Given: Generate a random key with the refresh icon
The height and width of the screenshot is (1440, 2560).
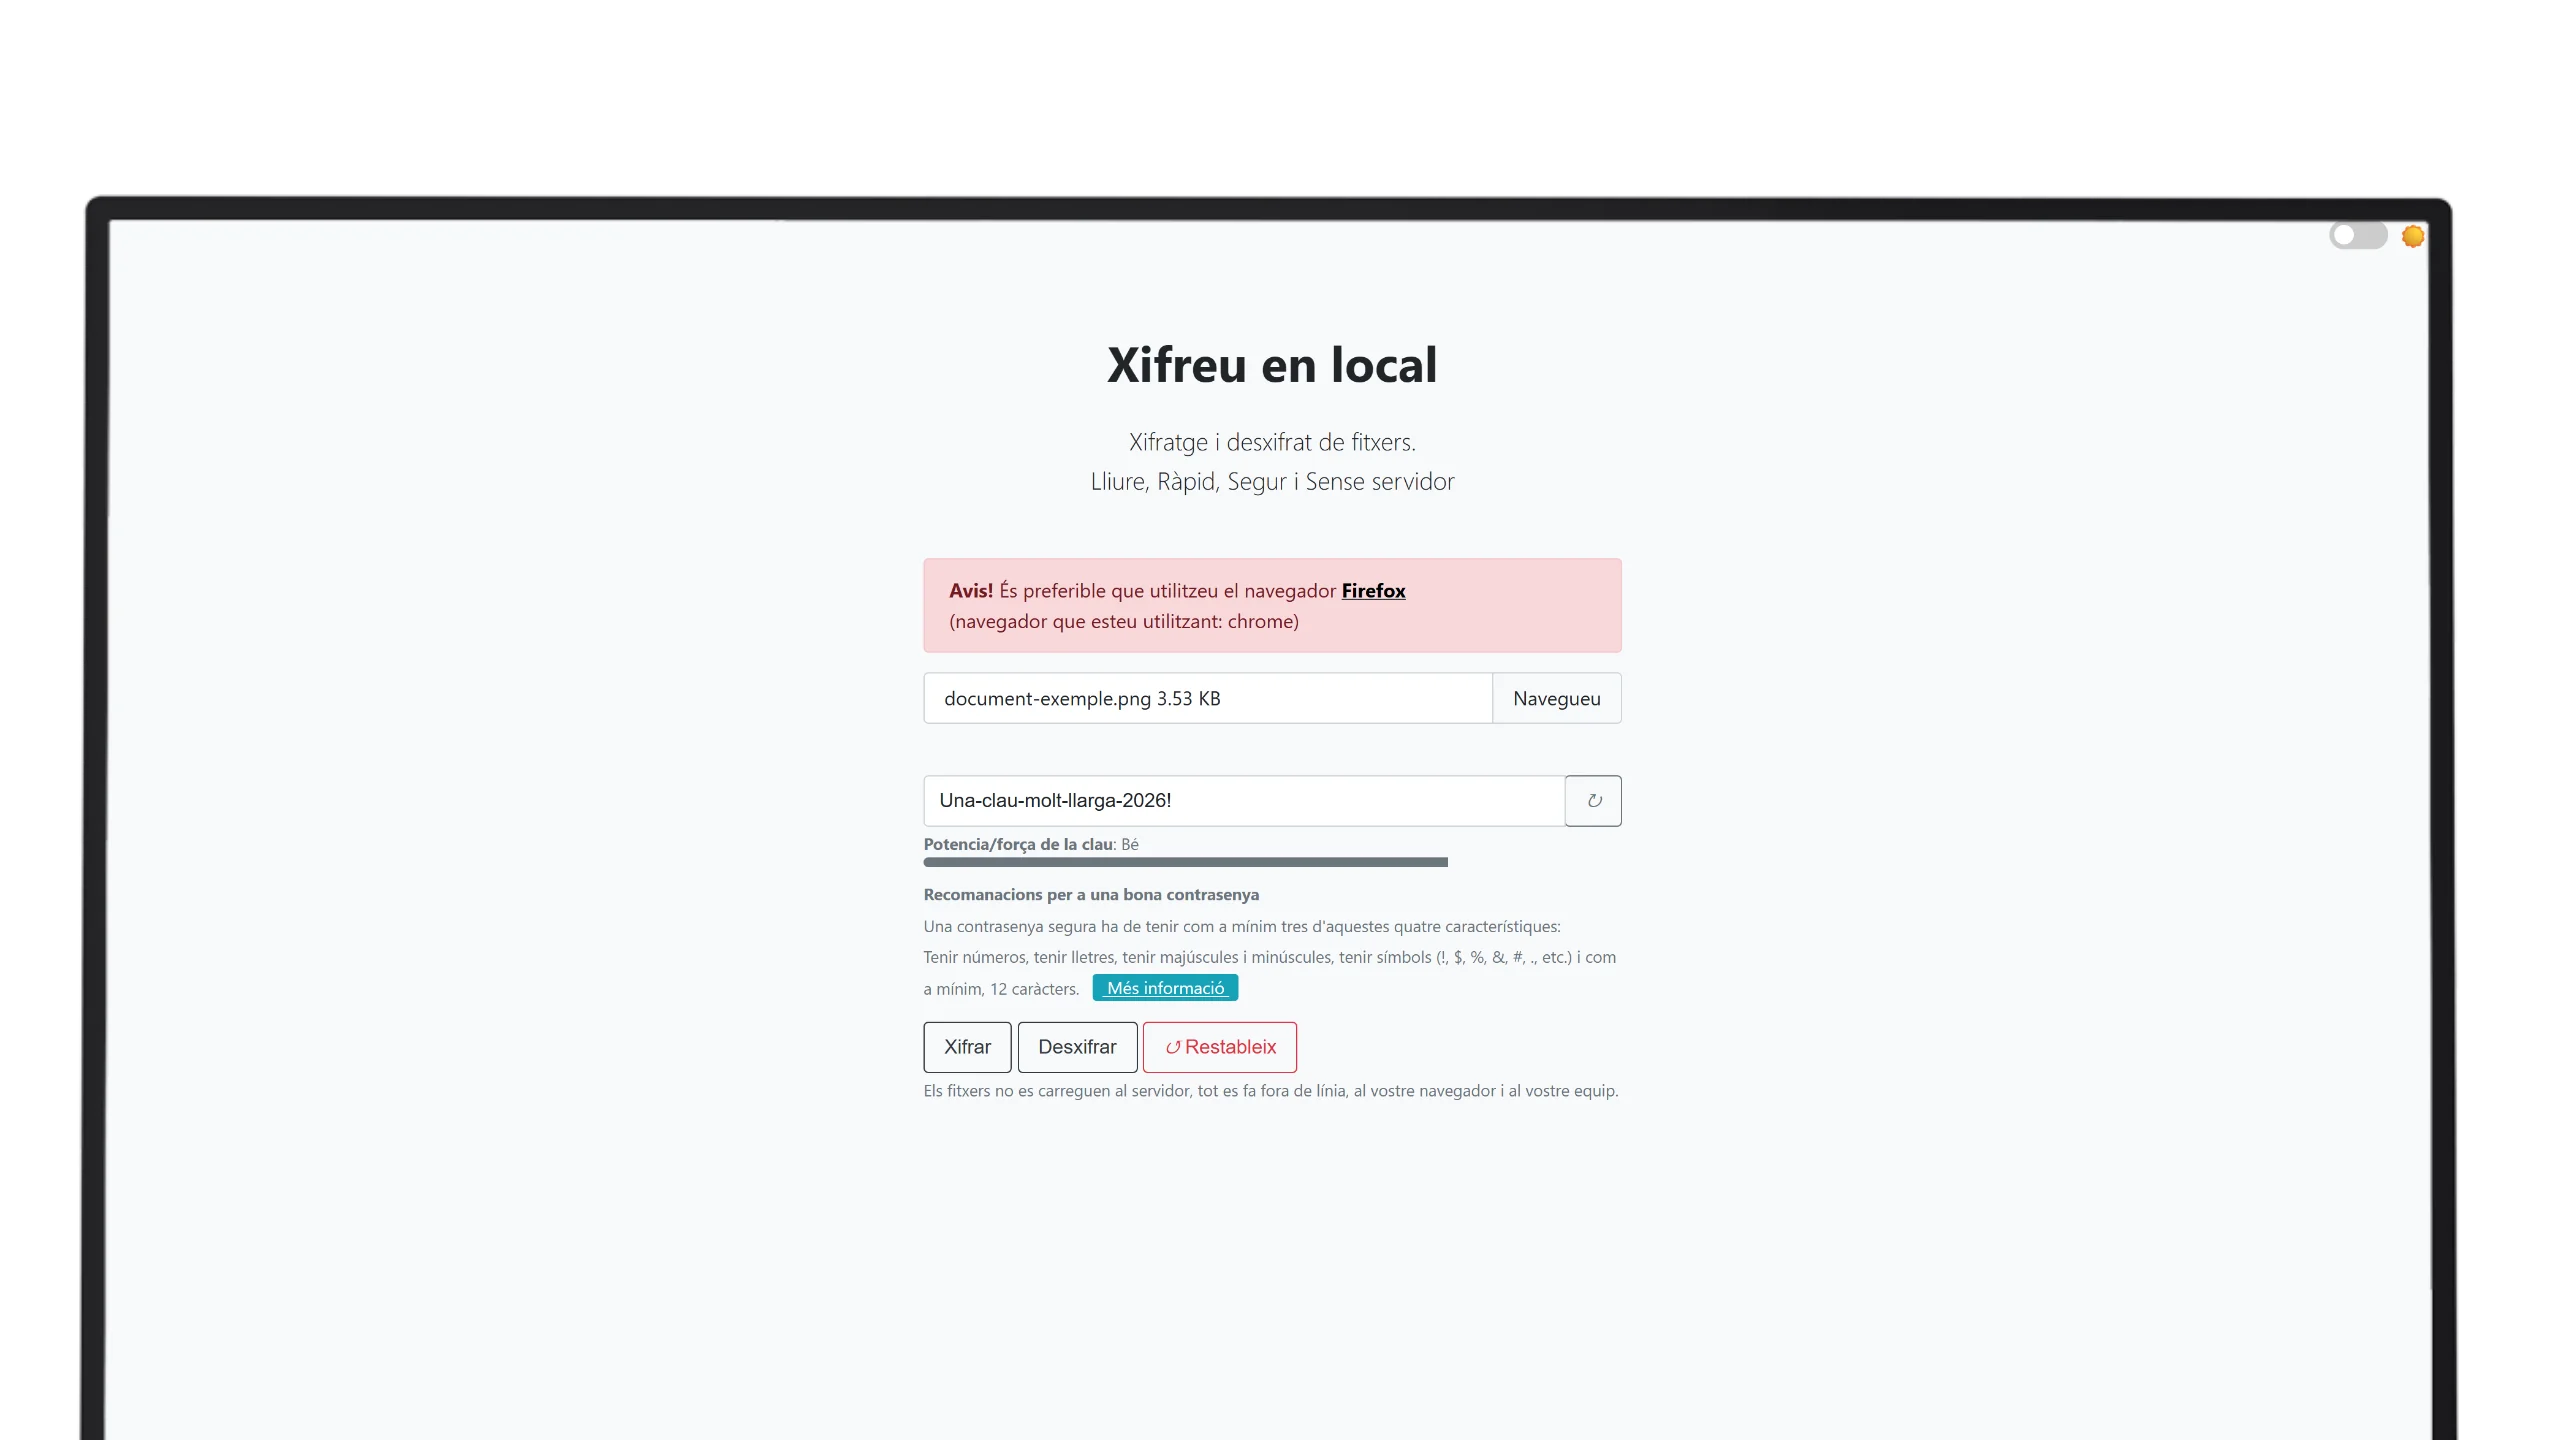Looking at the screenshot, I should click(1593, 801).
